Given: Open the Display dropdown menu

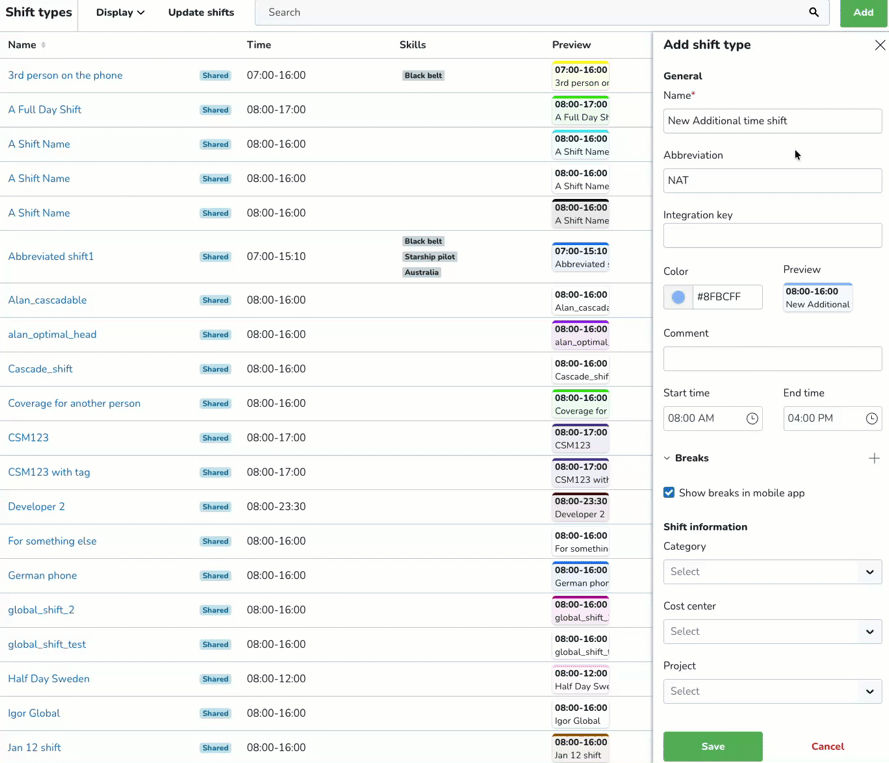Looking at the screenshot, I should coord(120,12).
